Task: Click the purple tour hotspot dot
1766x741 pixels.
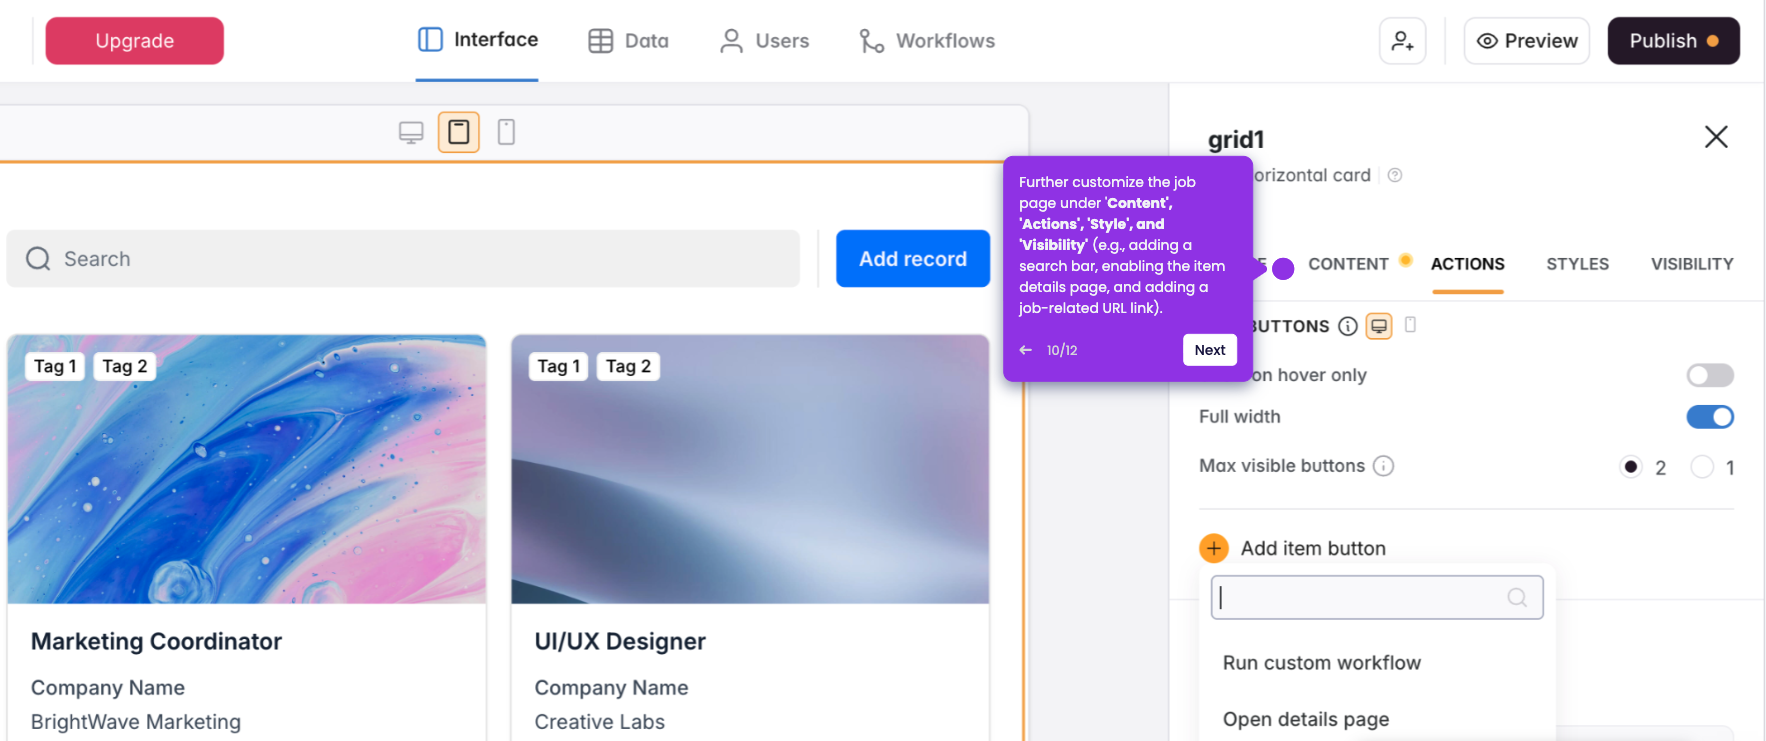Action: [1283, 268]
